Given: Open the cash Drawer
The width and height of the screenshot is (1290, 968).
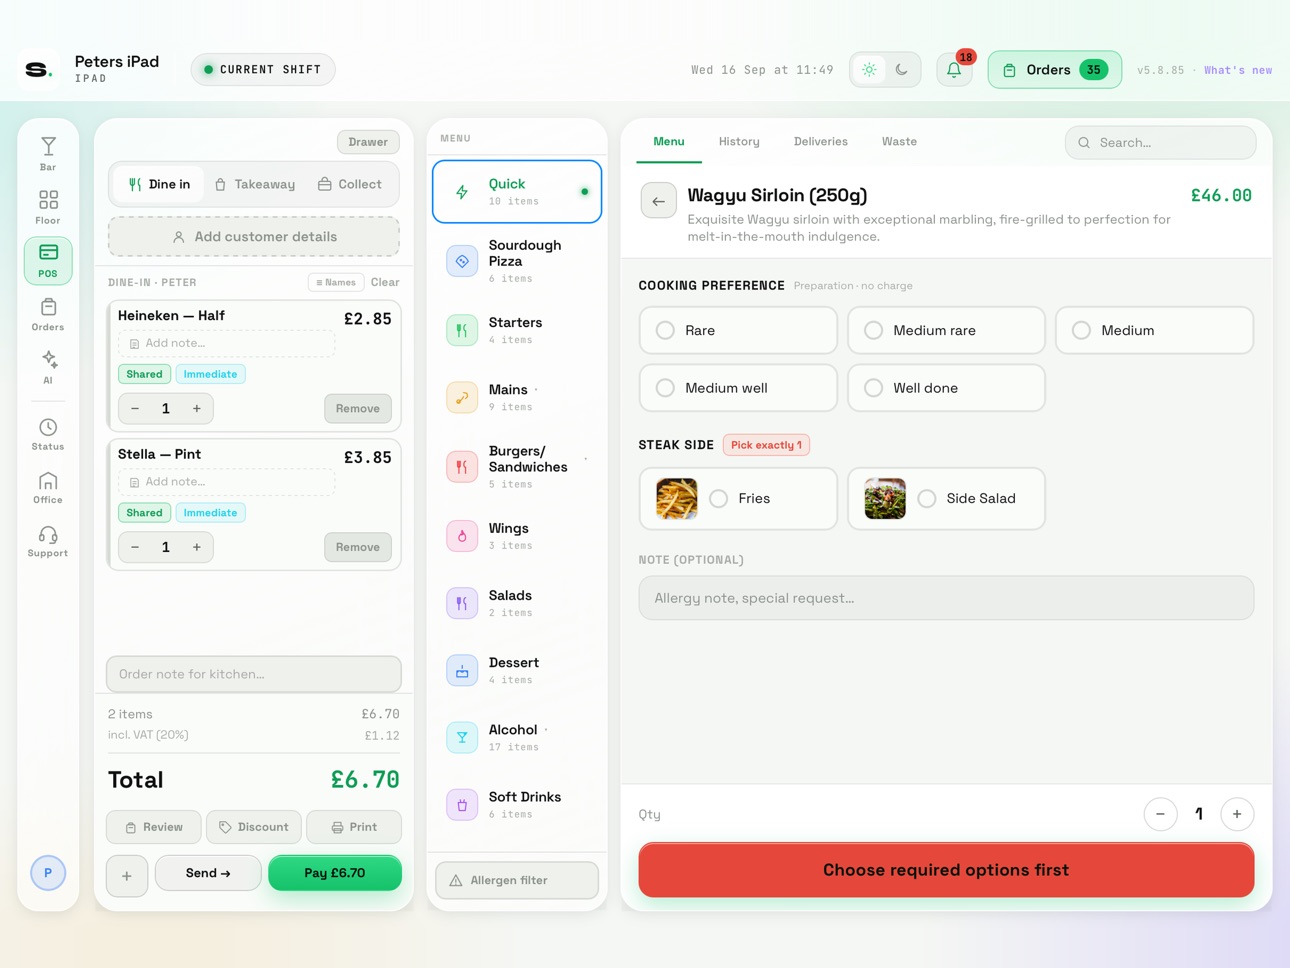Looking at the screenshot, I should (x=368, y=142).
